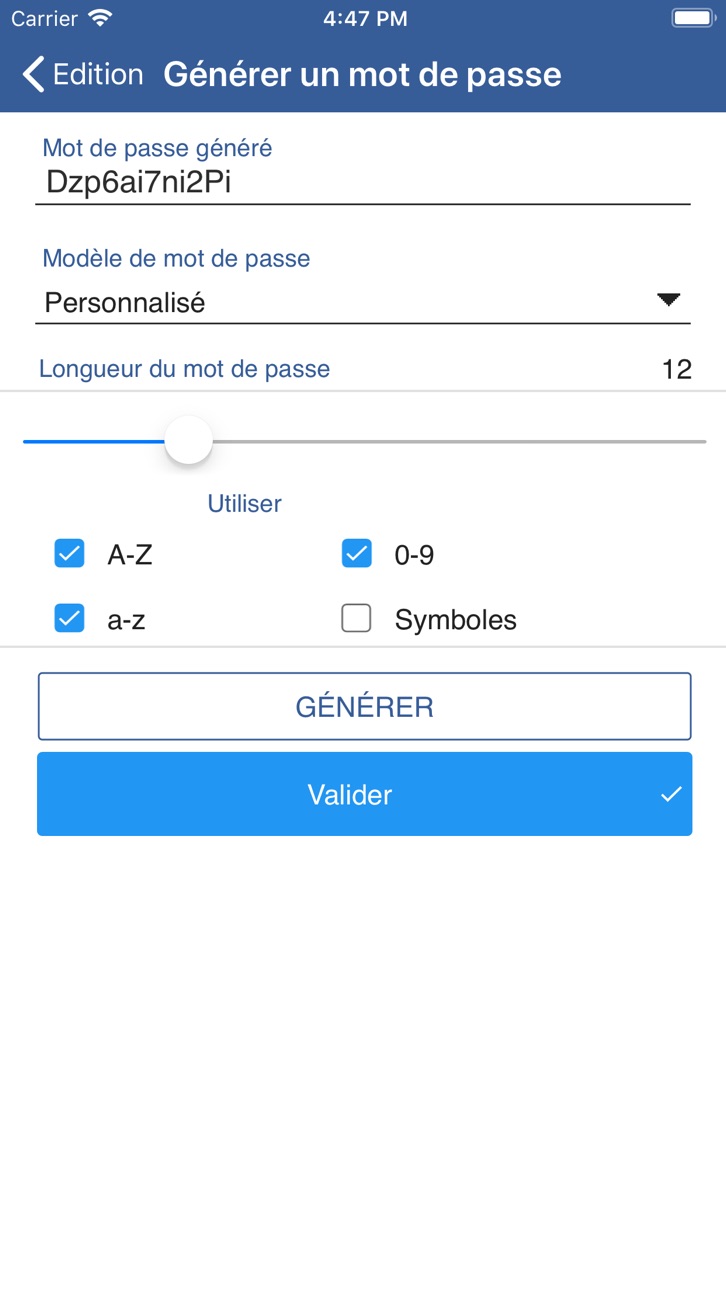
Task: Confirm with the Valider button
Action: 365,794
